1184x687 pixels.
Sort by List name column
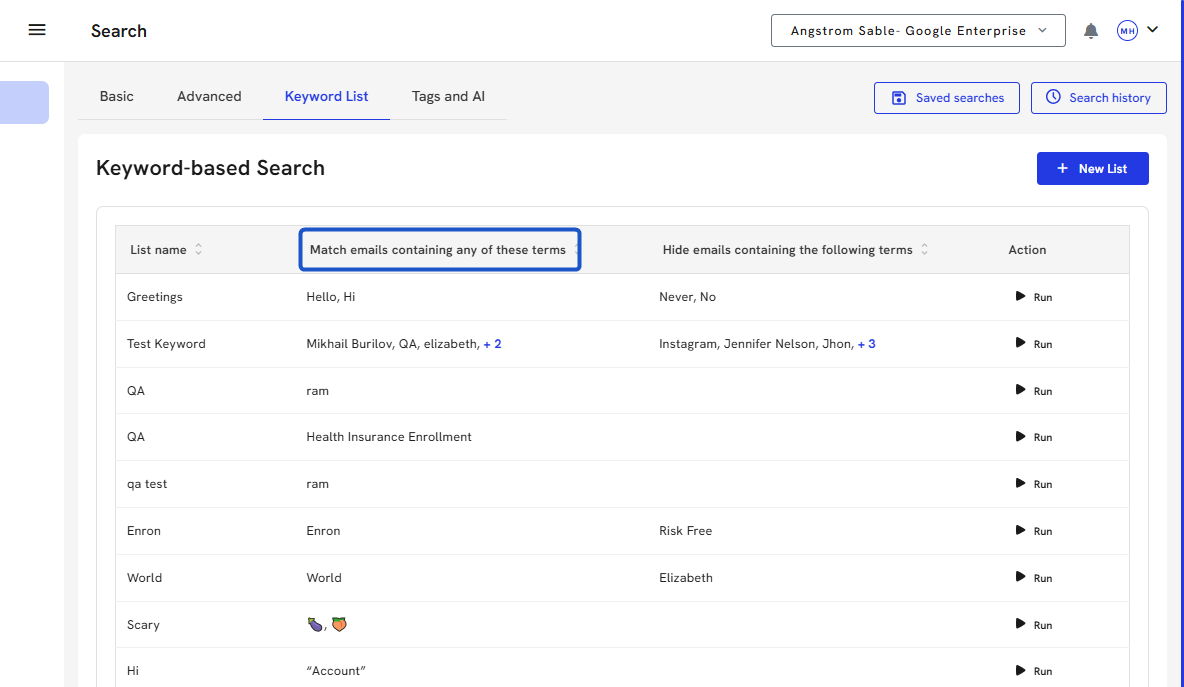[x=198, y=250]
